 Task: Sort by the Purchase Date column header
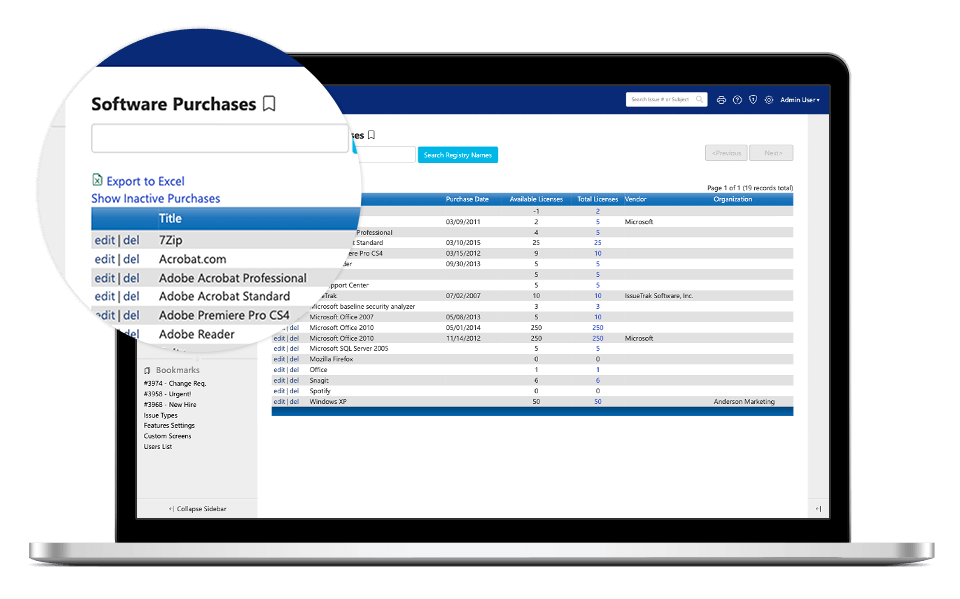point(467,199)
